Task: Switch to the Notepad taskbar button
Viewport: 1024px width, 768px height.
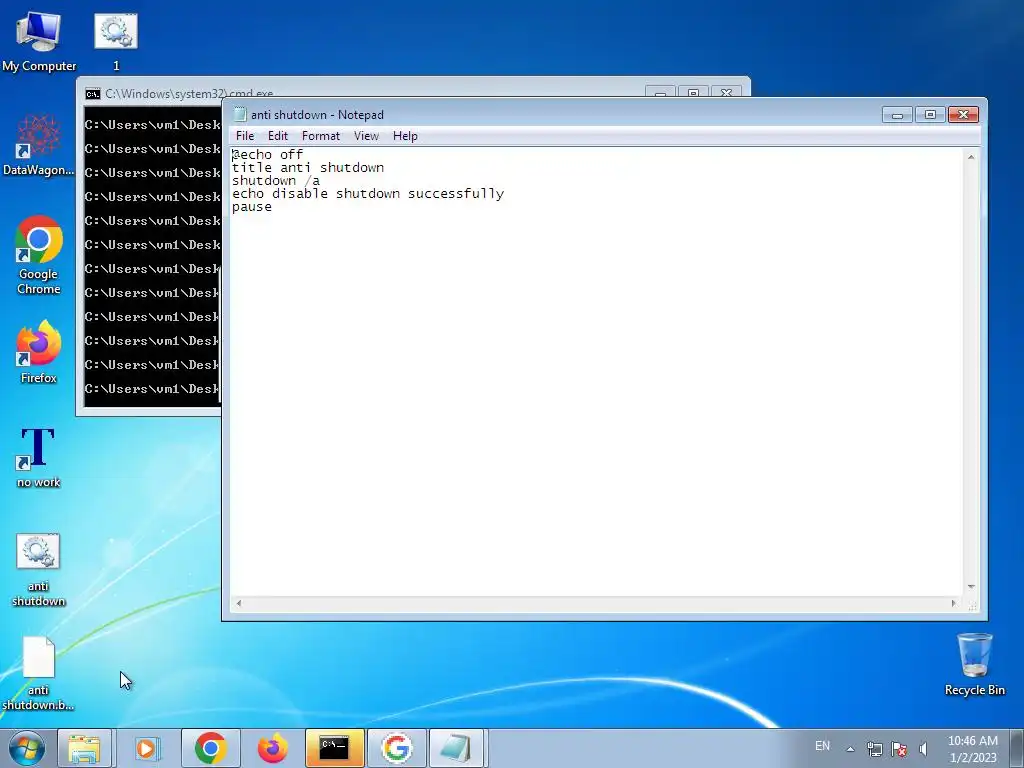Action: (456, 748)
